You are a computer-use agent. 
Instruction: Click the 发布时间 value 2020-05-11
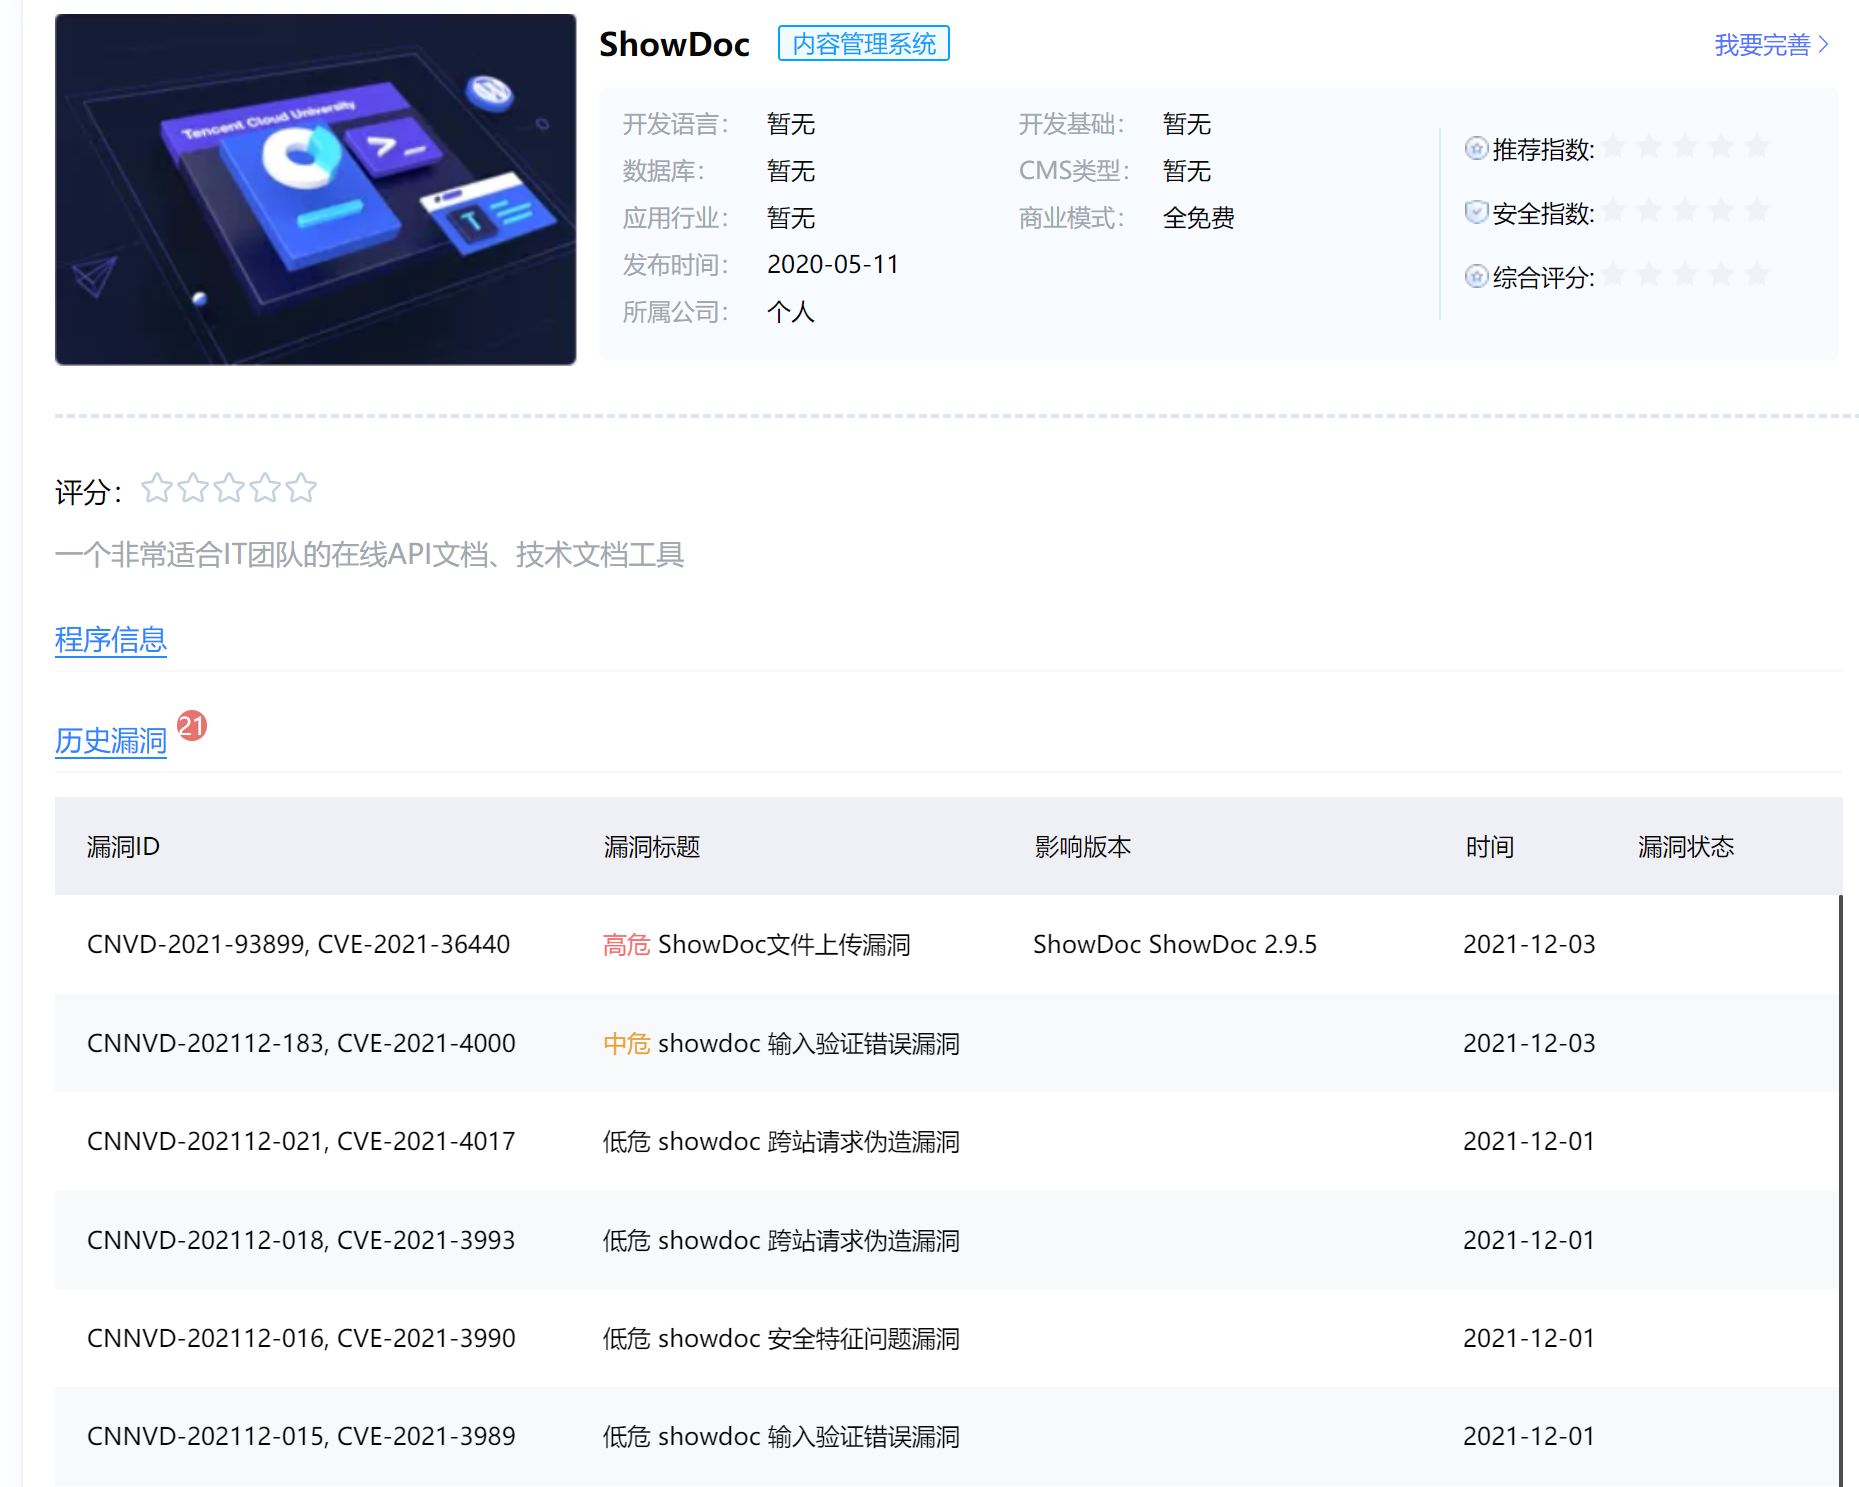(833, 265)
